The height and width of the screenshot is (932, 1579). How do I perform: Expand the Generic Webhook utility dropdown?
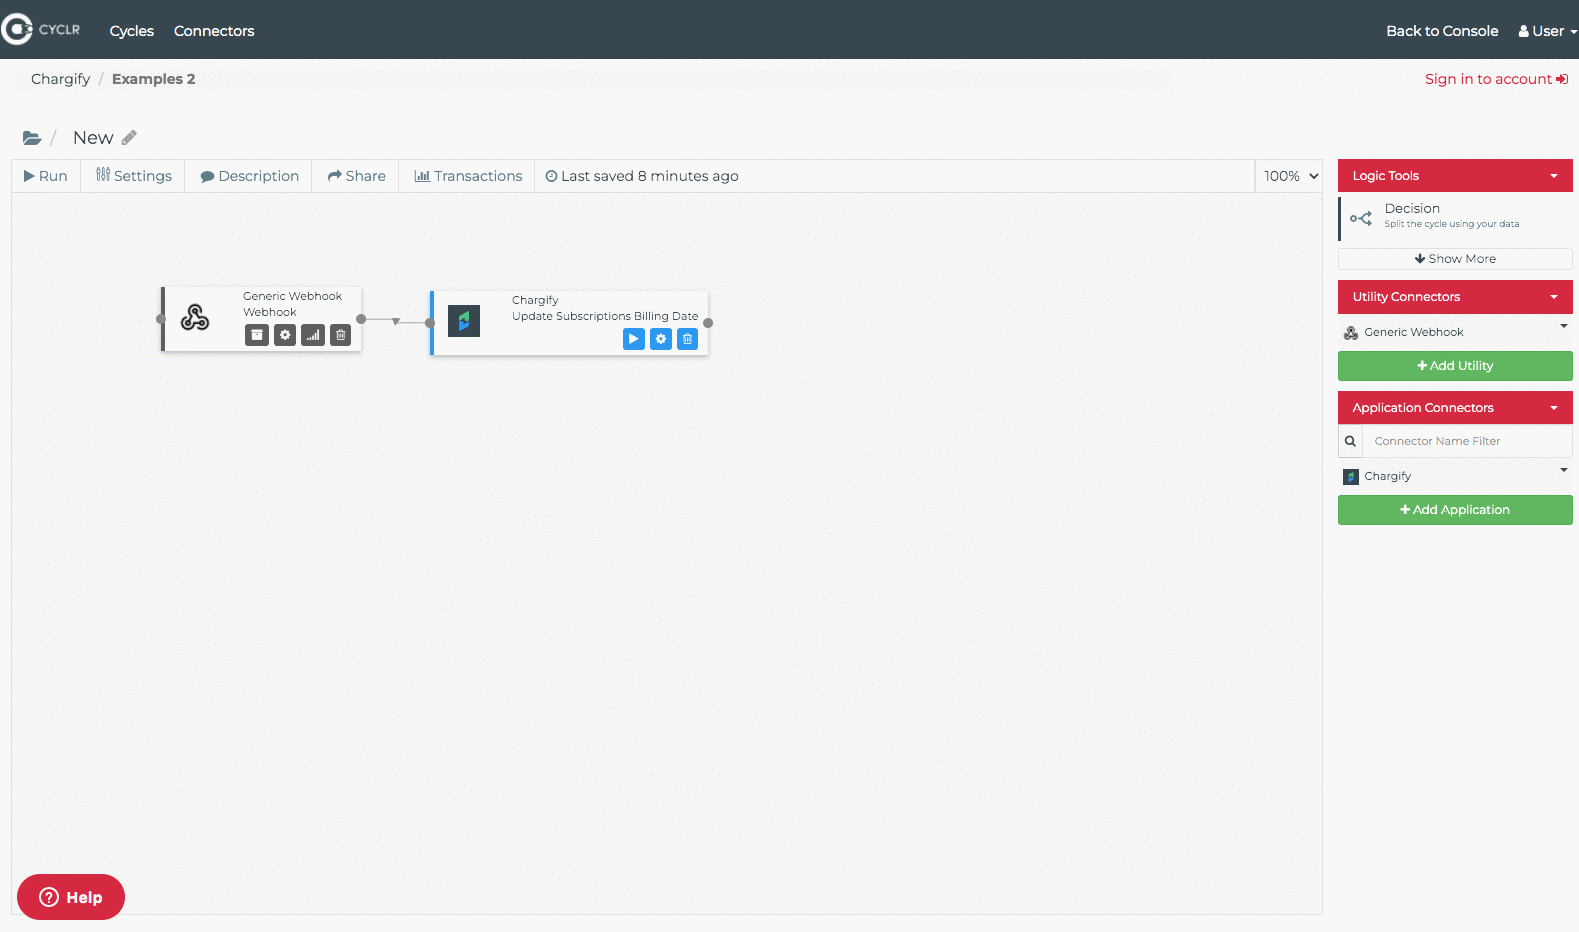[1564, 326]
